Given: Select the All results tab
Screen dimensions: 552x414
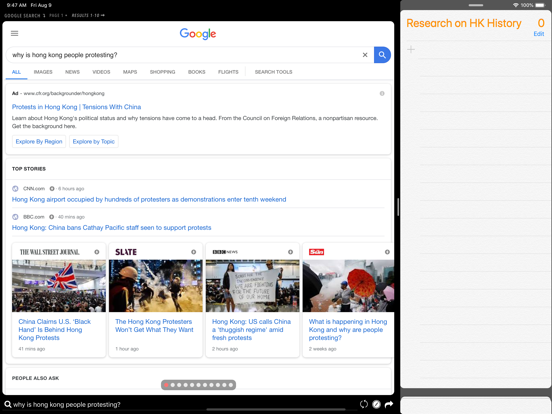Looking at the screenshot, I should point(16,72).
